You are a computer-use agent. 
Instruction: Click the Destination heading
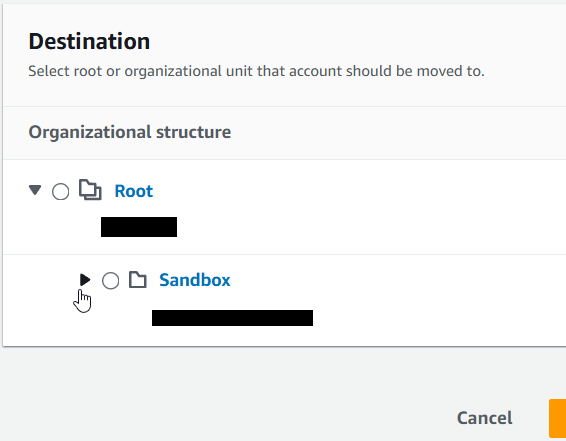(x=89, y=42)
